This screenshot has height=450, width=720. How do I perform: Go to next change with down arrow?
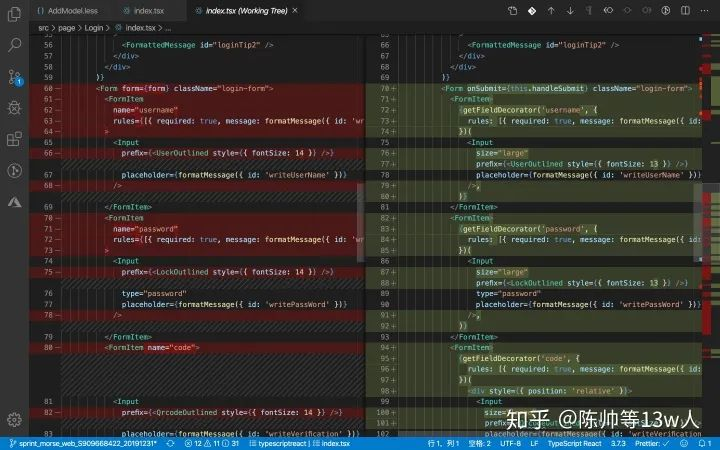coord(570,11)
